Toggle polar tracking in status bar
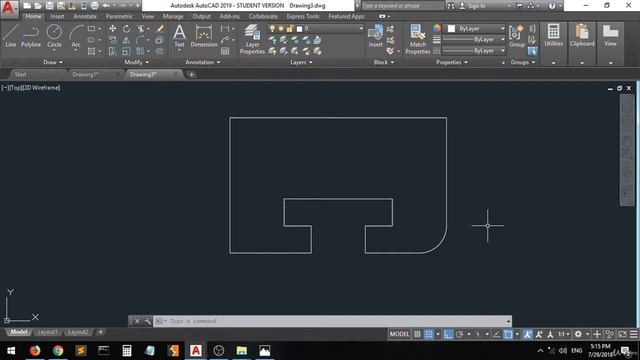640x360 pixels. (x=460, y=334)
